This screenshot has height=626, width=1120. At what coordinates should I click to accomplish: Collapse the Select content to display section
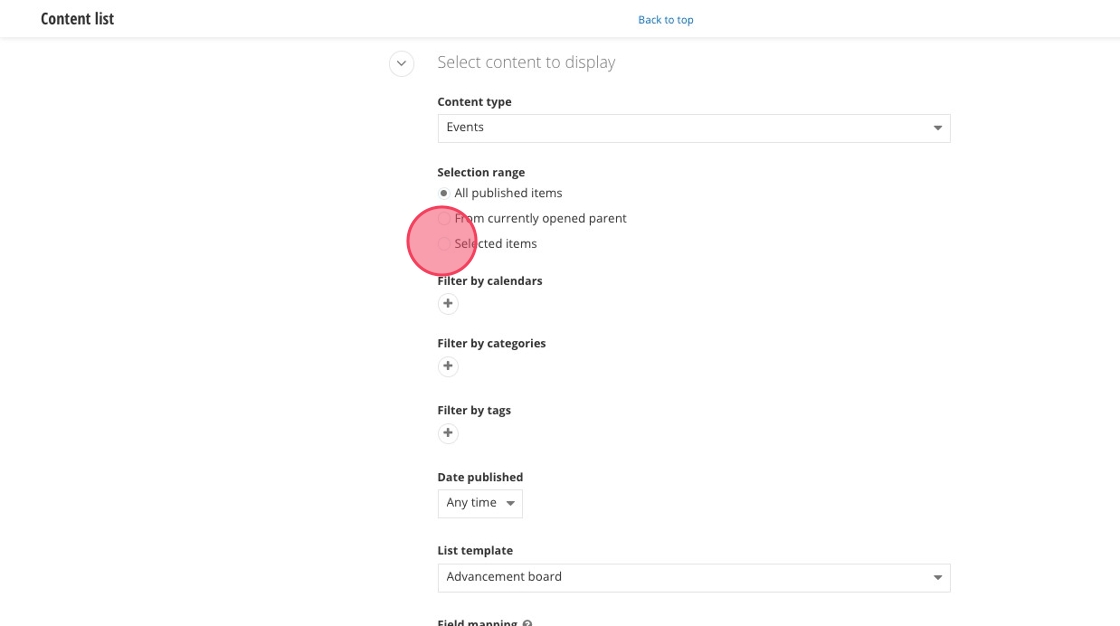[401, 64]
